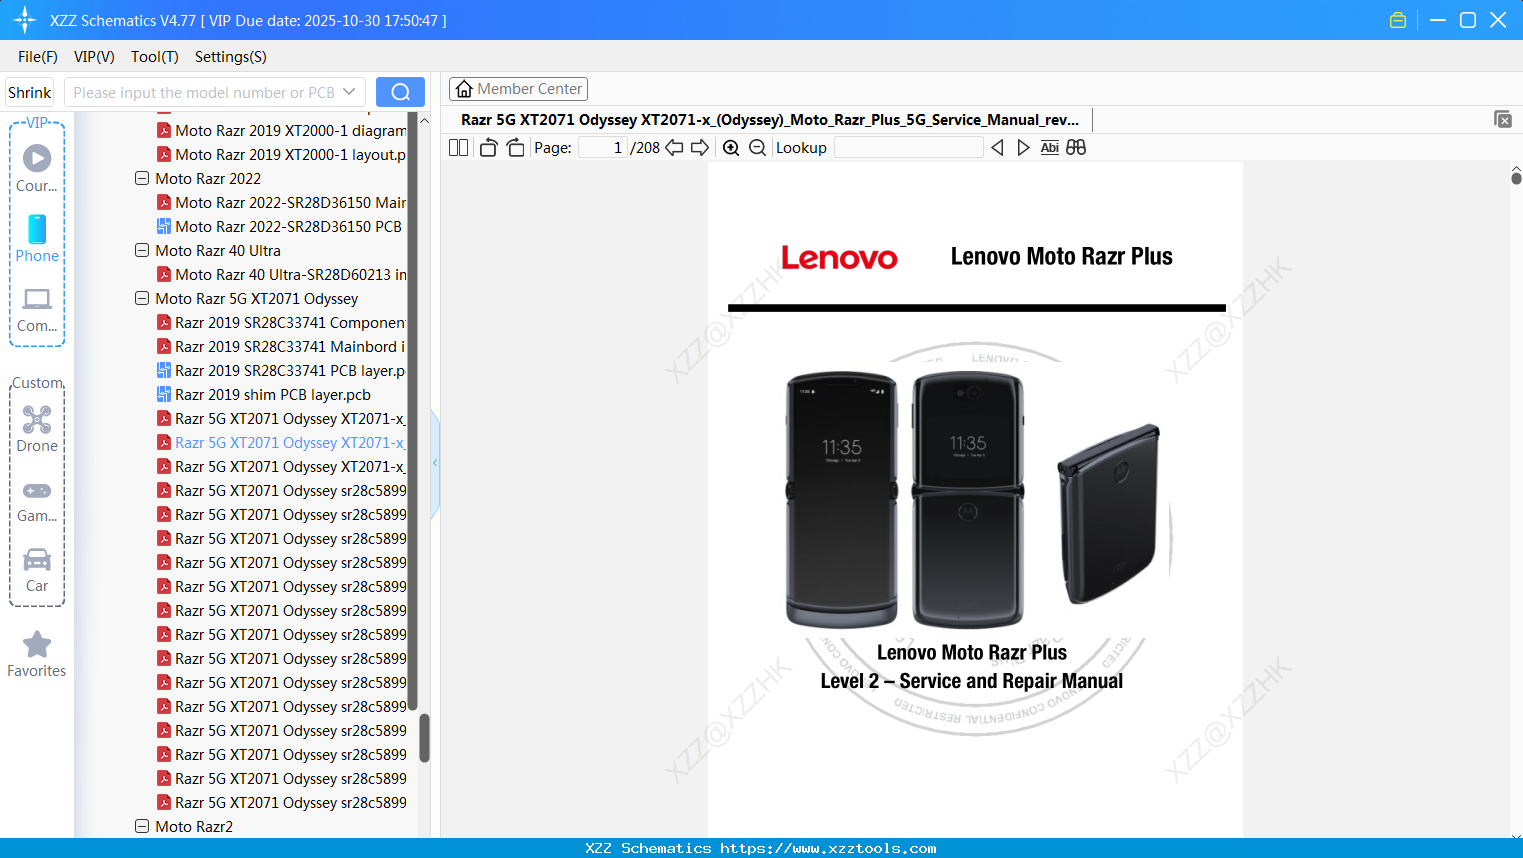The image size is (1523, 858).
Task: Focus the model number search field
Action: point(204,92)
